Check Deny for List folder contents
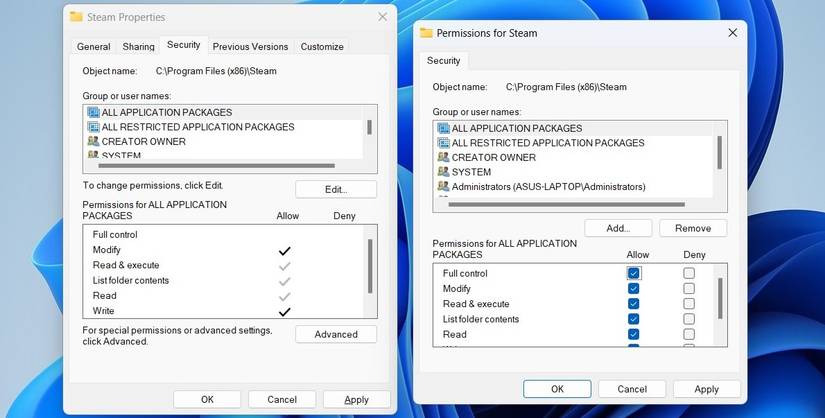The width and height of the screenshot is (825, 418). coord(689,319)
